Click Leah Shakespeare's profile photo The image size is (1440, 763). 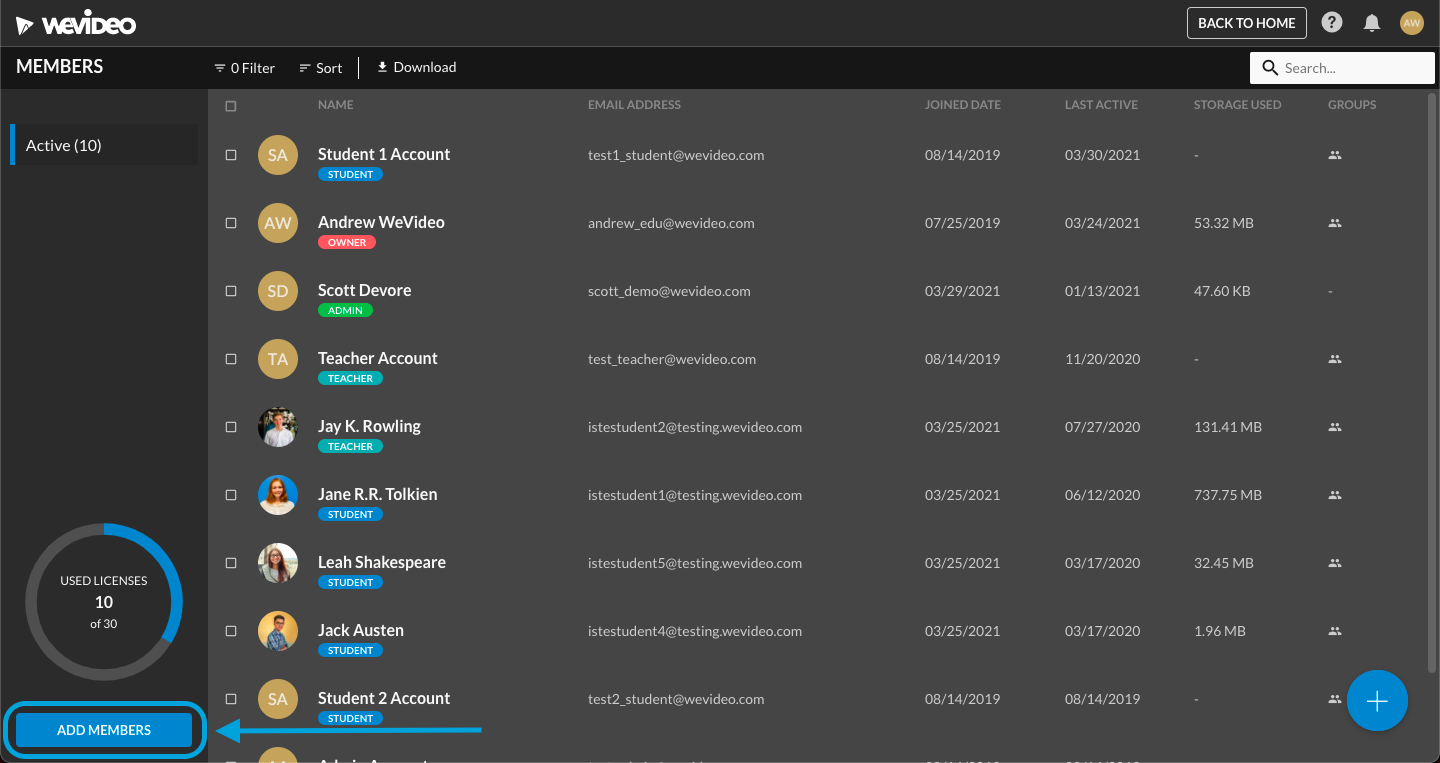coord(278,563)
